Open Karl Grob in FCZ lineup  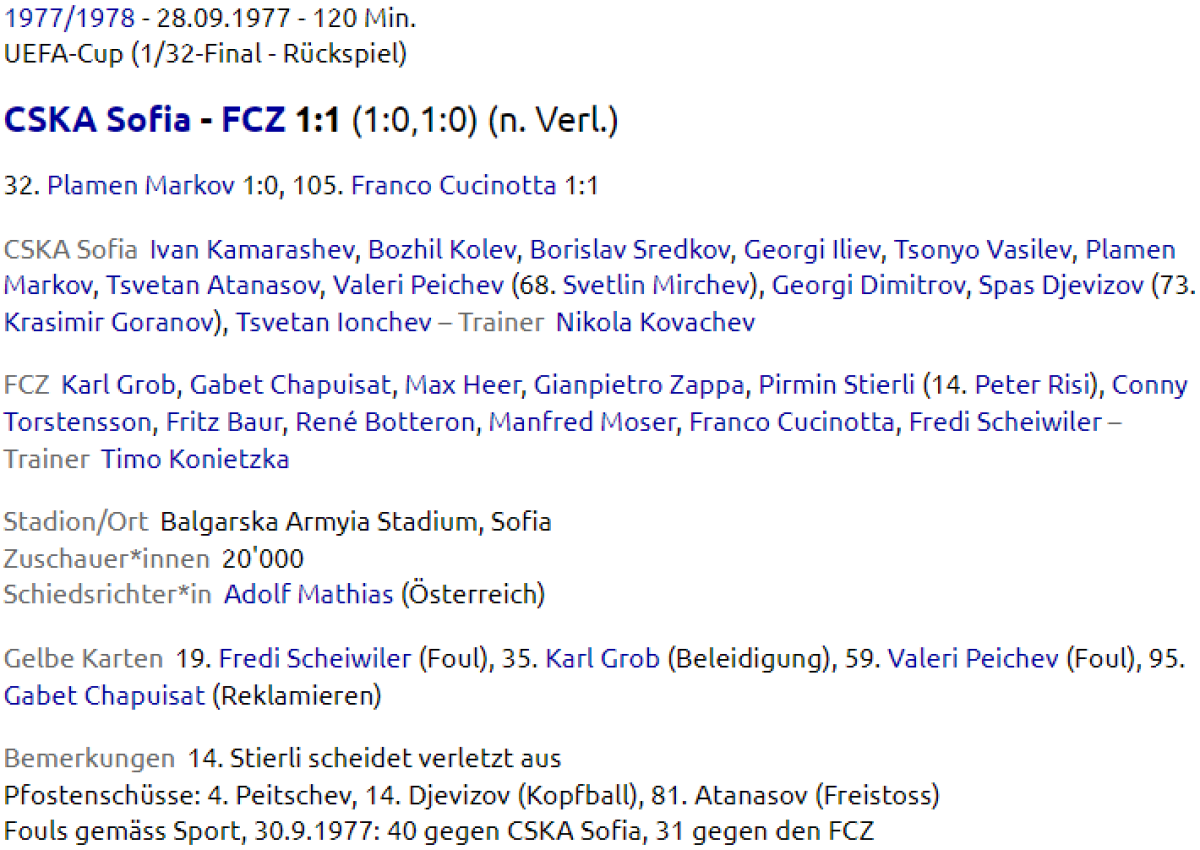[x=118, y=386]
